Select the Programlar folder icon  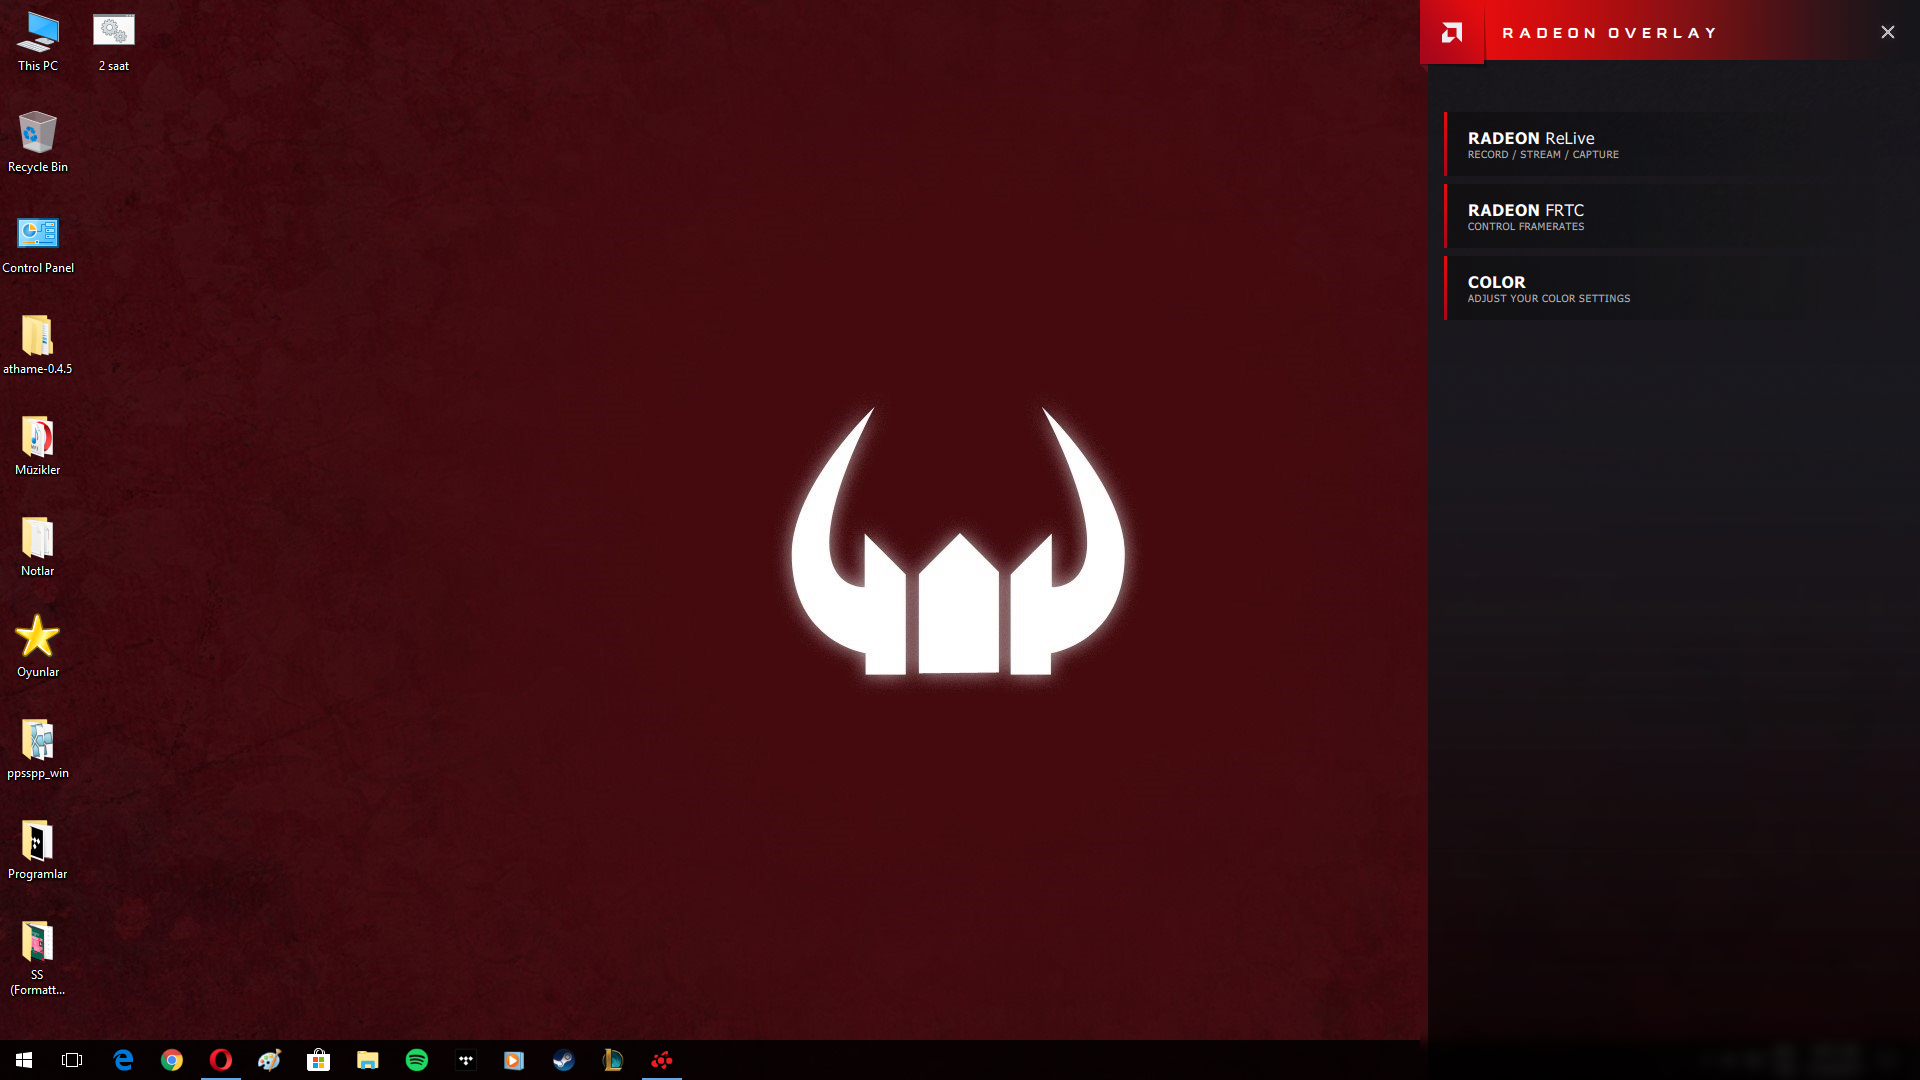point(38,850)
